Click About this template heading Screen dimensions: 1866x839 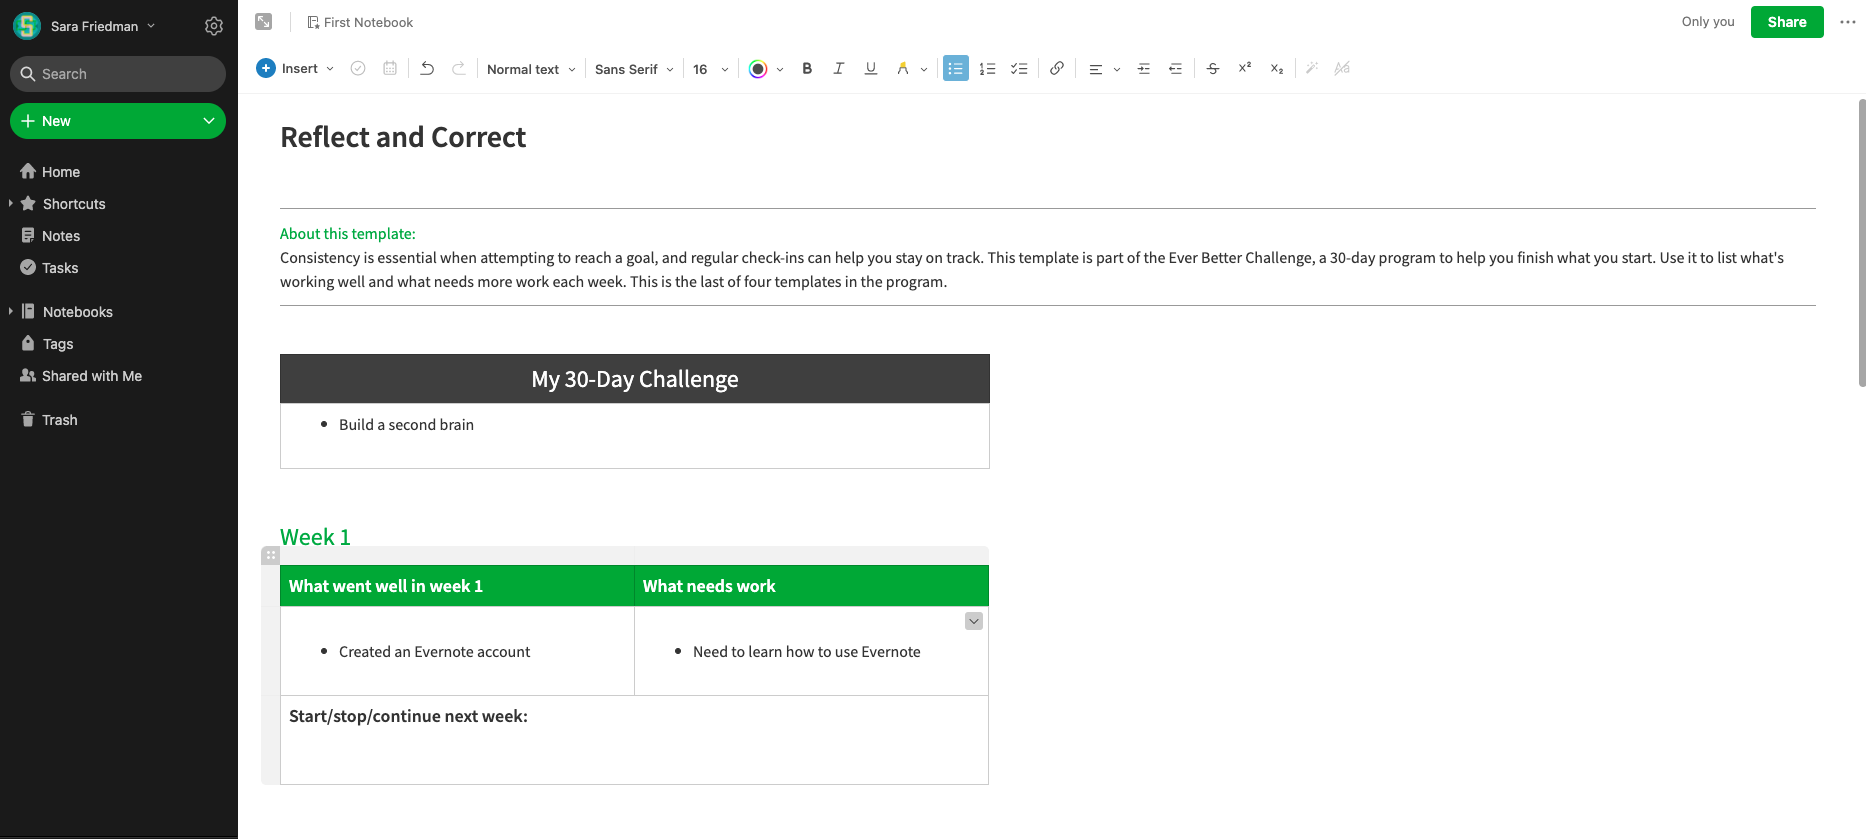tap(348, 234)
